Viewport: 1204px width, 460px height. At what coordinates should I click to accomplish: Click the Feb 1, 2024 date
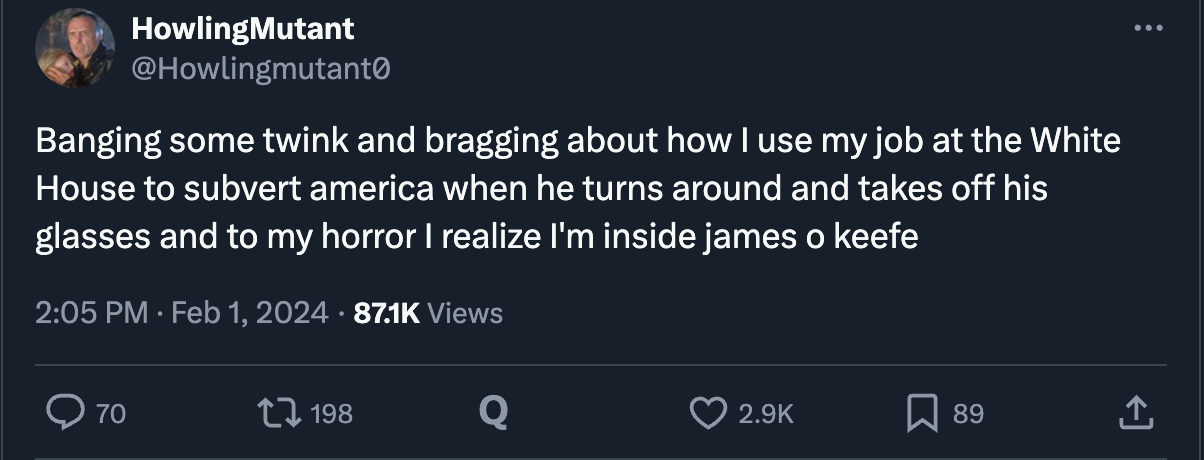(250, 313)
